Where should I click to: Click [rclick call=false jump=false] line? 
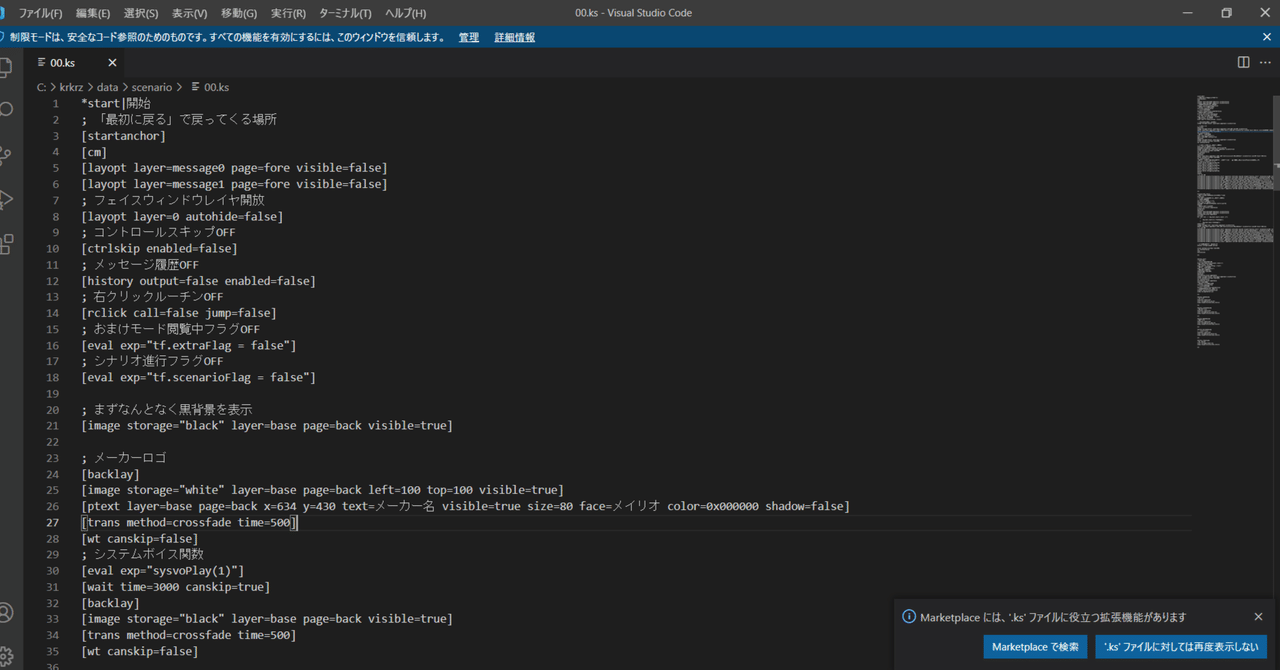[179, 312]
